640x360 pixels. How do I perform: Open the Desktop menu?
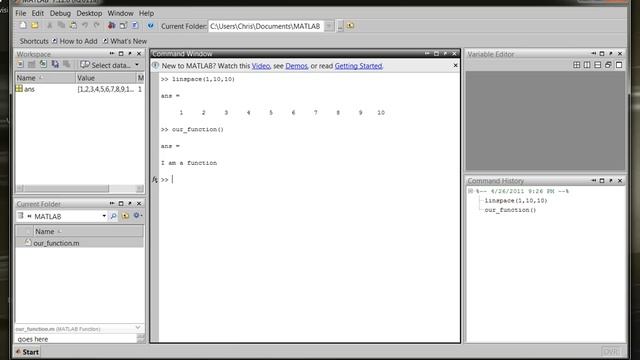coord(89,13)
